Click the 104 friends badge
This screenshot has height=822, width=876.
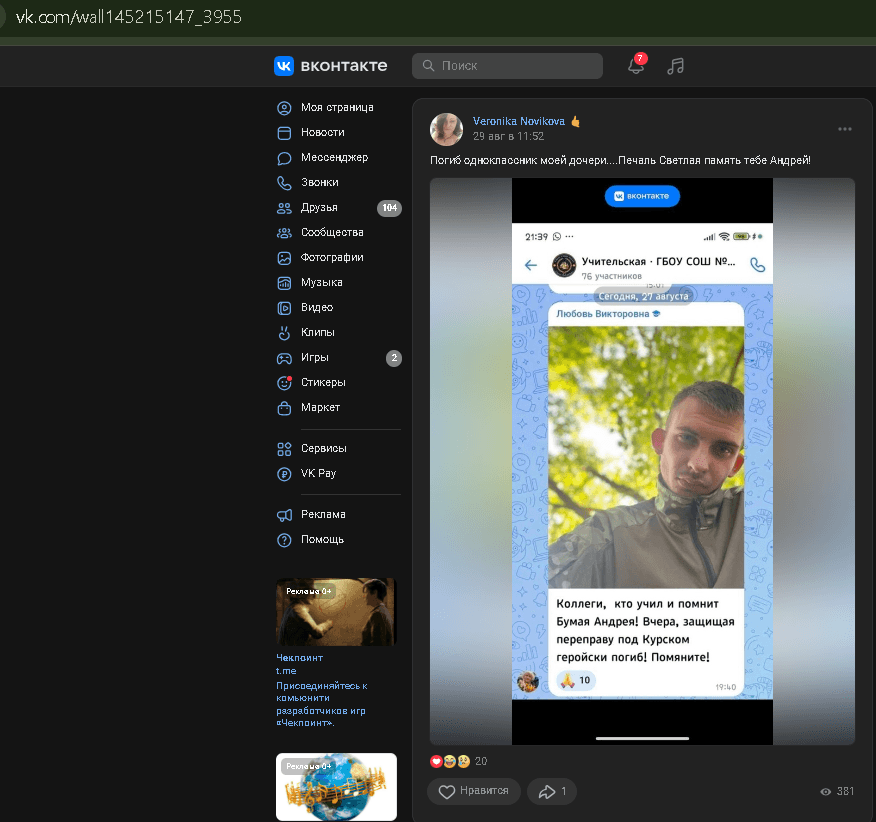coord(389,208)
